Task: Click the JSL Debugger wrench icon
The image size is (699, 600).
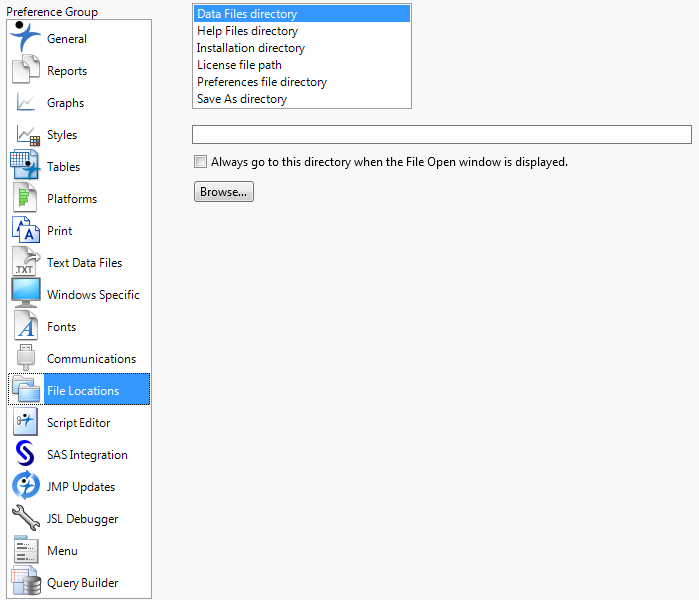Action: tap(26, 518)
